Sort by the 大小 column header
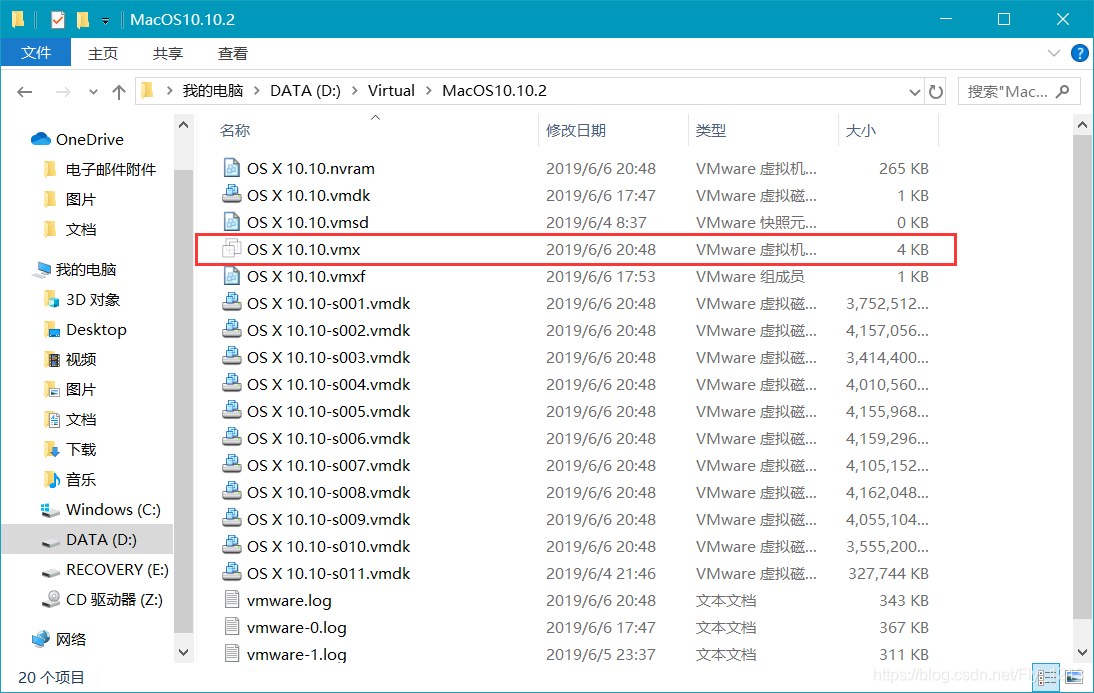The image size is (1094, 693). (x=860, y=131)
